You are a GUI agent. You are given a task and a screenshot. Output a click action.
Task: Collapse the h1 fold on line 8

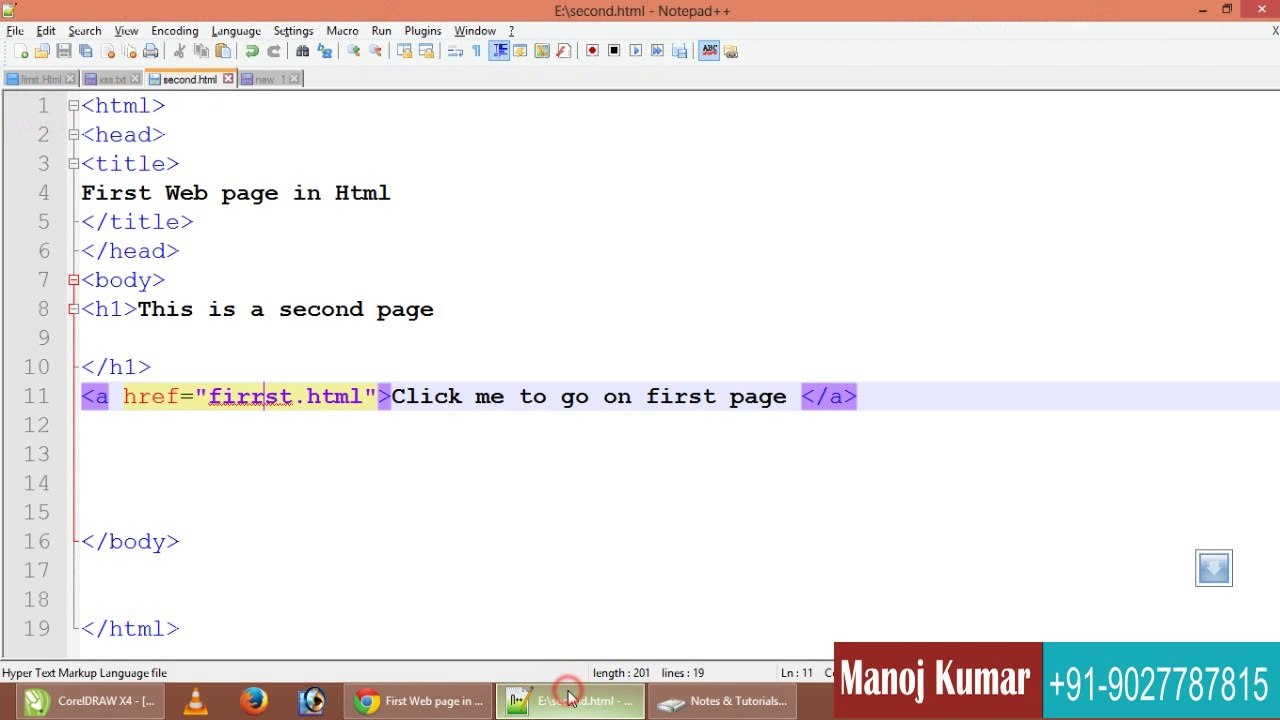74,309
